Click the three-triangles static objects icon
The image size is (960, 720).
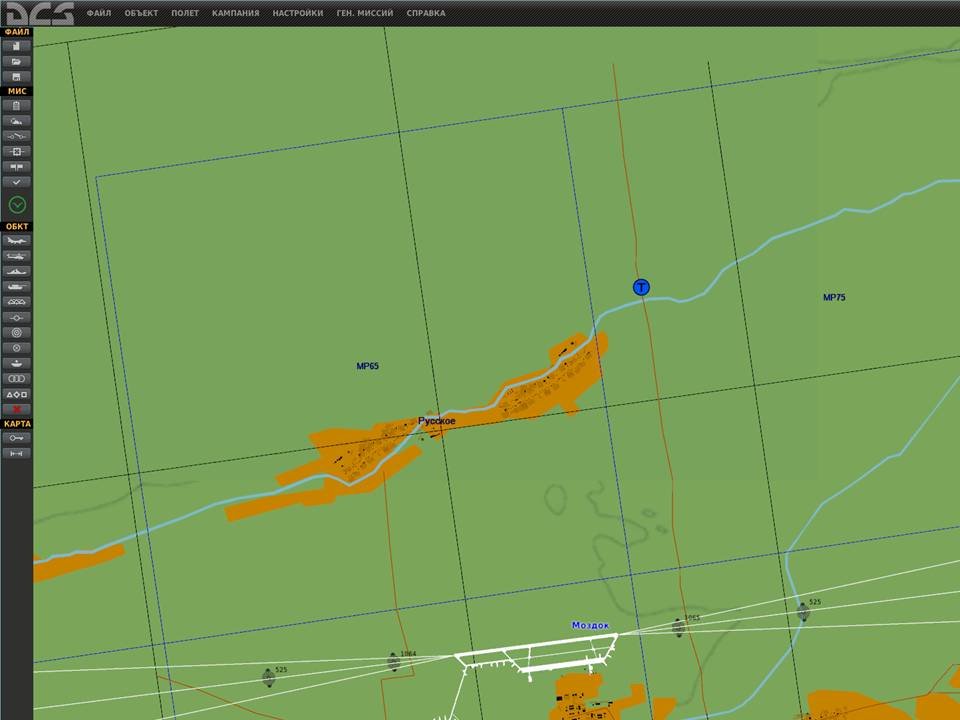click(17, 302)
